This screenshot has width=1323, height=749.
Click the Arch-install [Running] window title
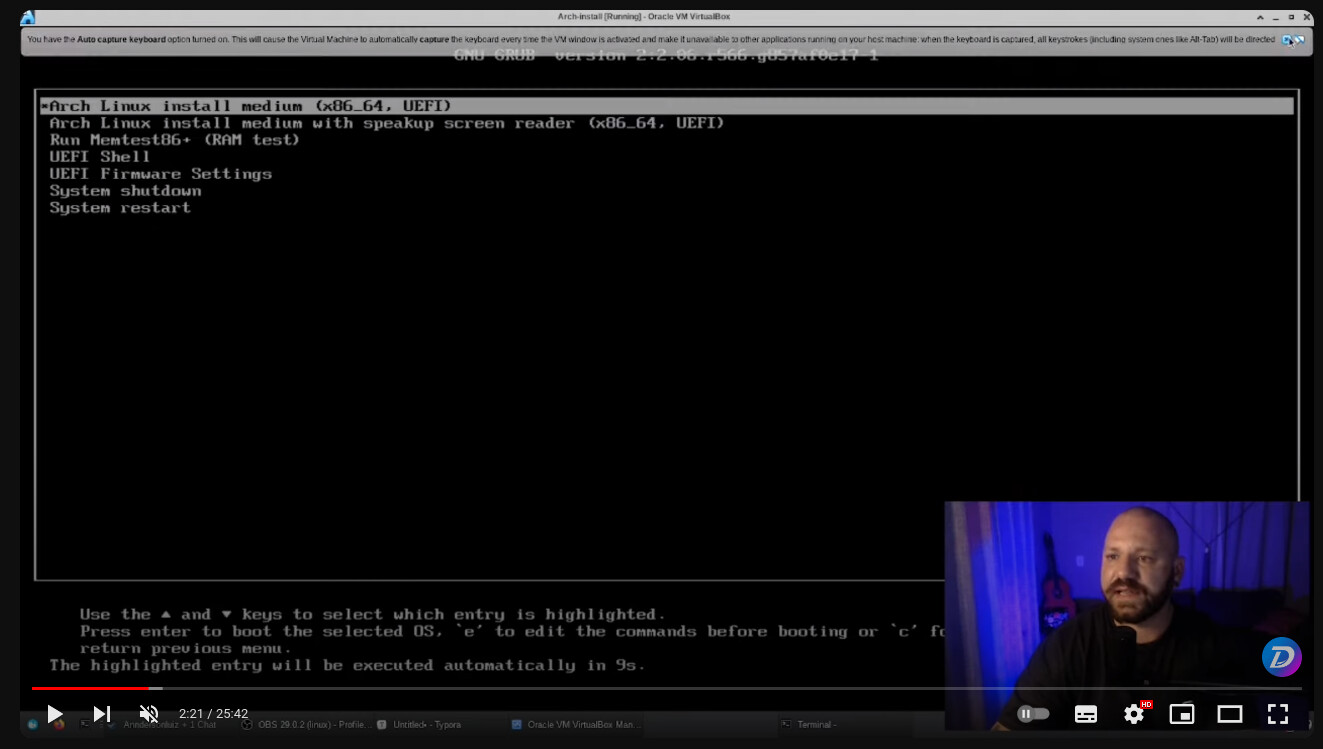tap(644, 17)
